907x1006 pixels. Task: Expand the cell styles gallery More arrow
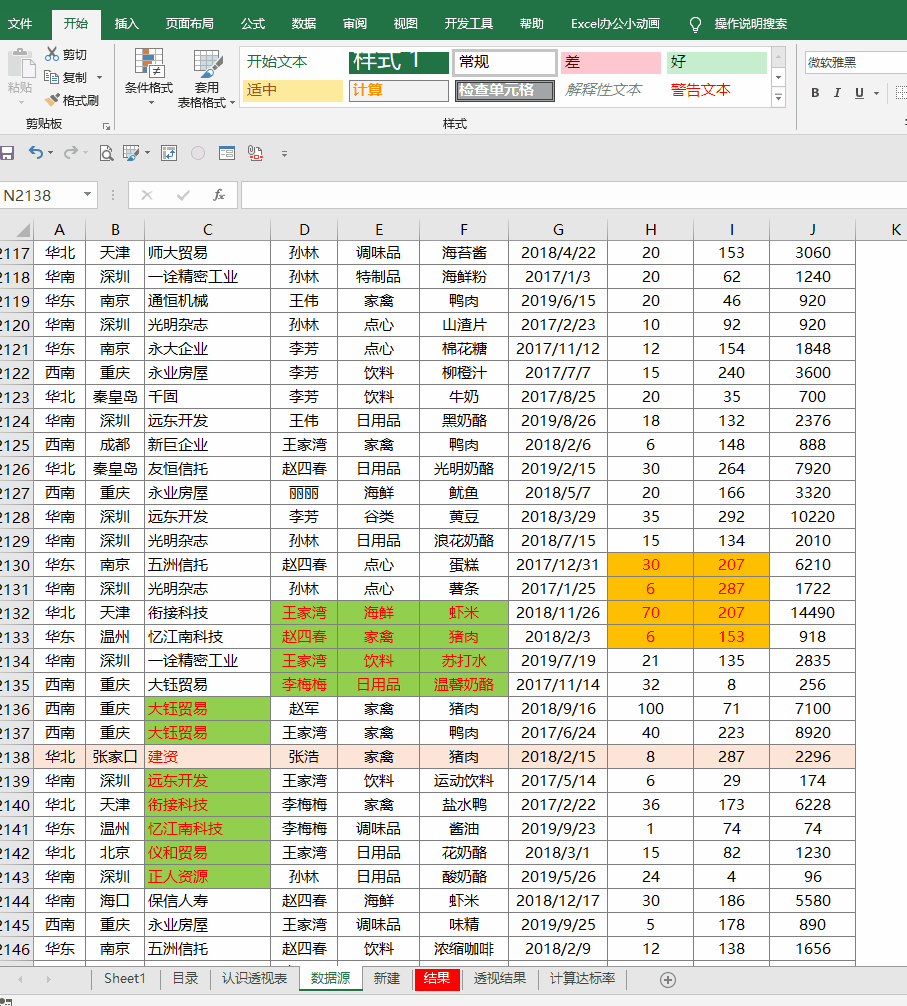click(x=779, y=98)
